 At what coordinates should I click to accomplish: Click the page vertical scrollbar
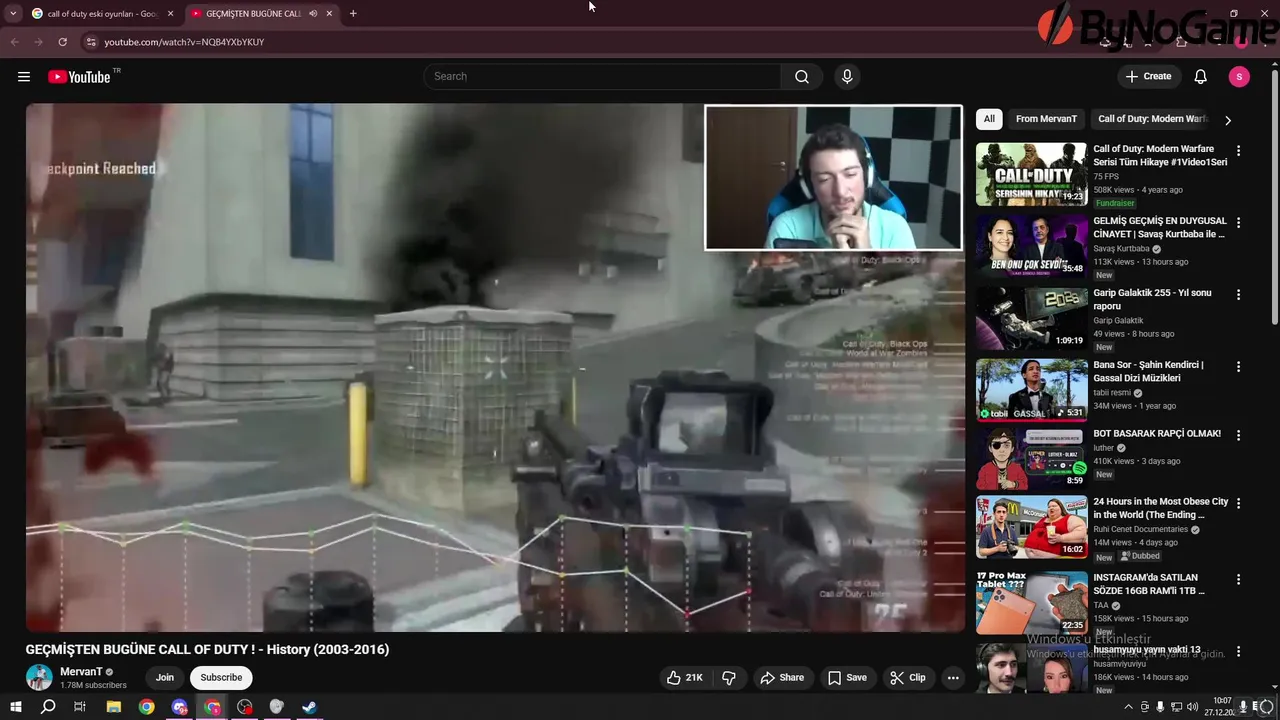pyautogui.click(x=1274, y=195)
